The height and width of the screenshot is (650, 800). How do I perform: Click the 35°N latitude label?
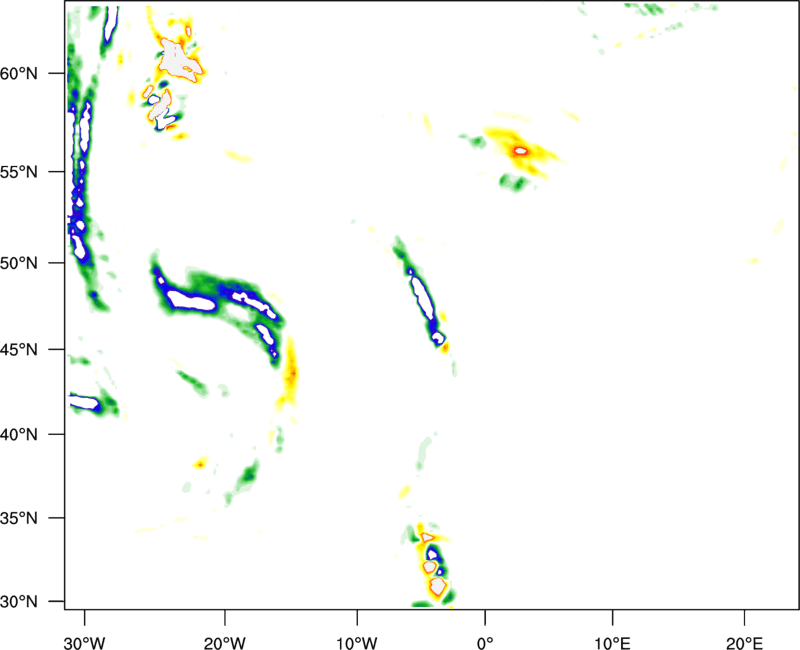(x=19, y=518)
